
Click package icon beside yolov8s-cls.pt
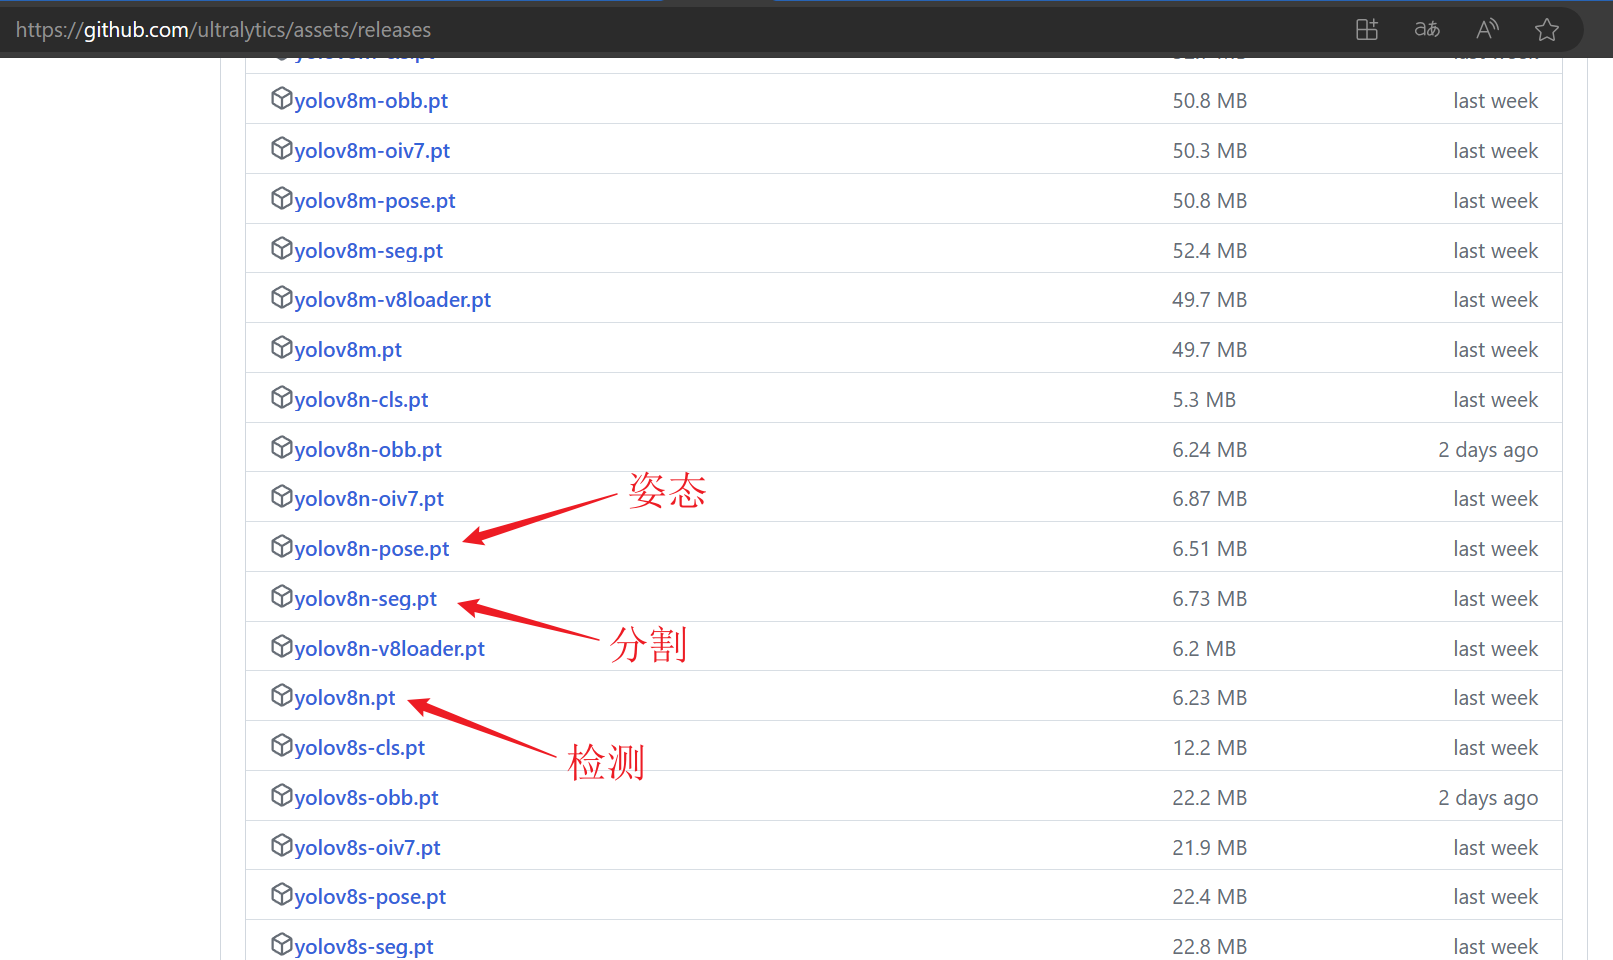pos(281,745)
